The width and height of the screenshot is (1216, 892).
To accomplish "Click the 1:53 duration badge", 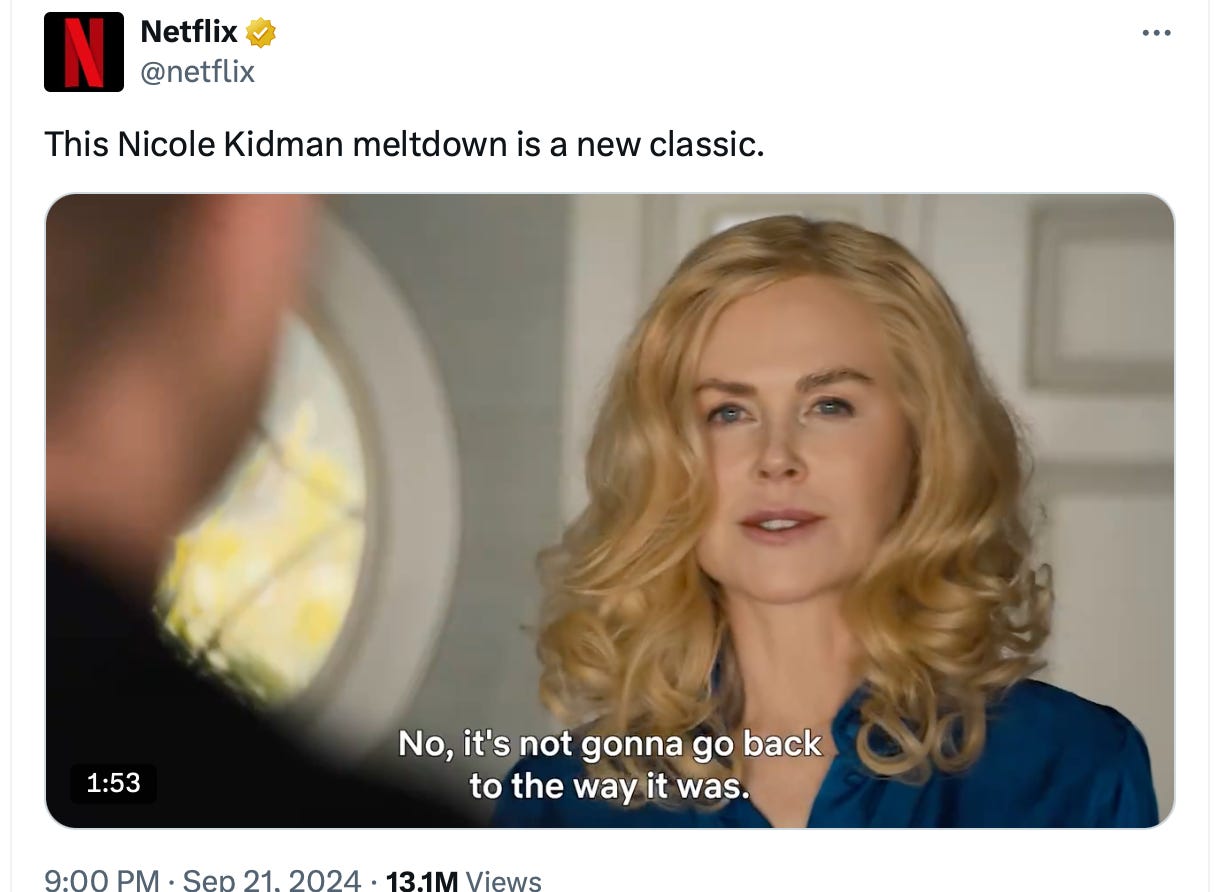I will [113, 783].
